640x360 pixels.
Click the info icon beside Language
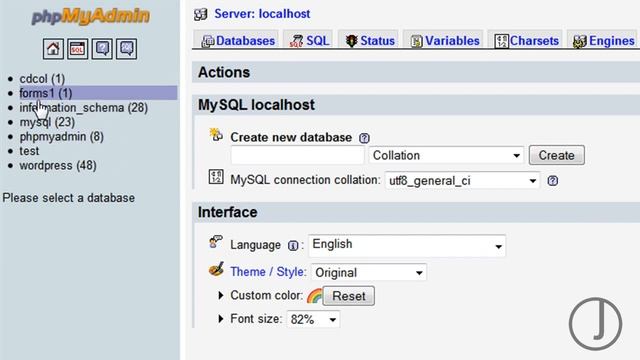click(293, 245)
